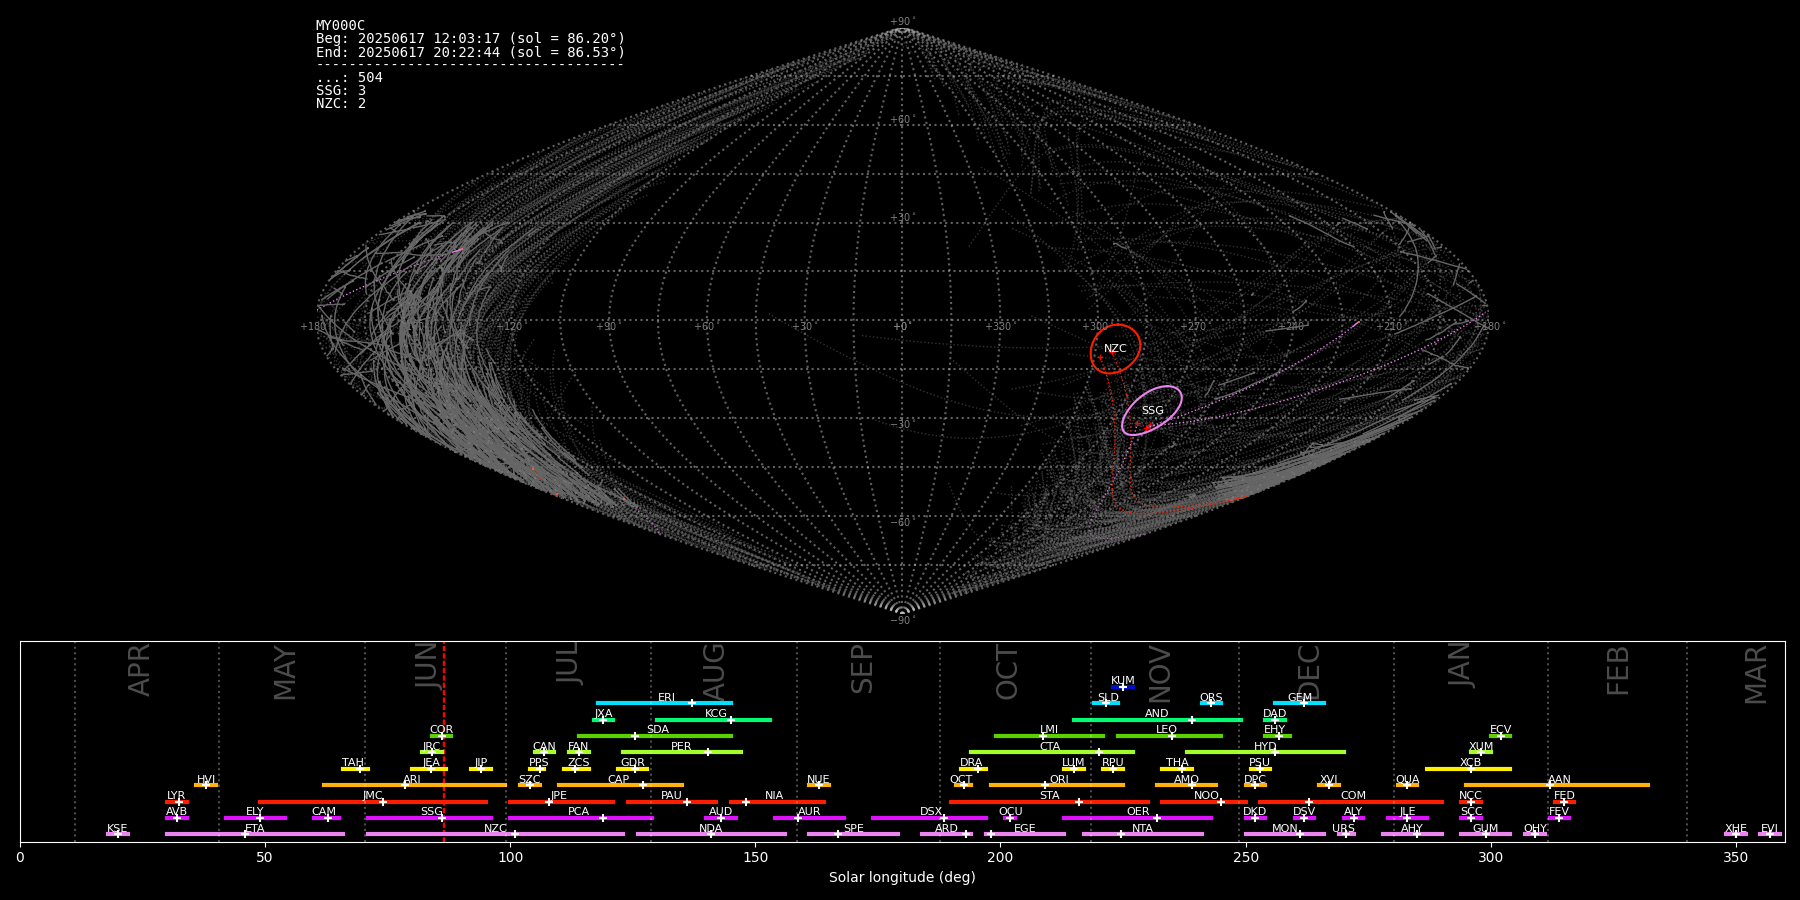Viewport: 1800px width, 900px height.
Task: Click the SPE shower bar label
Action: 853,829
